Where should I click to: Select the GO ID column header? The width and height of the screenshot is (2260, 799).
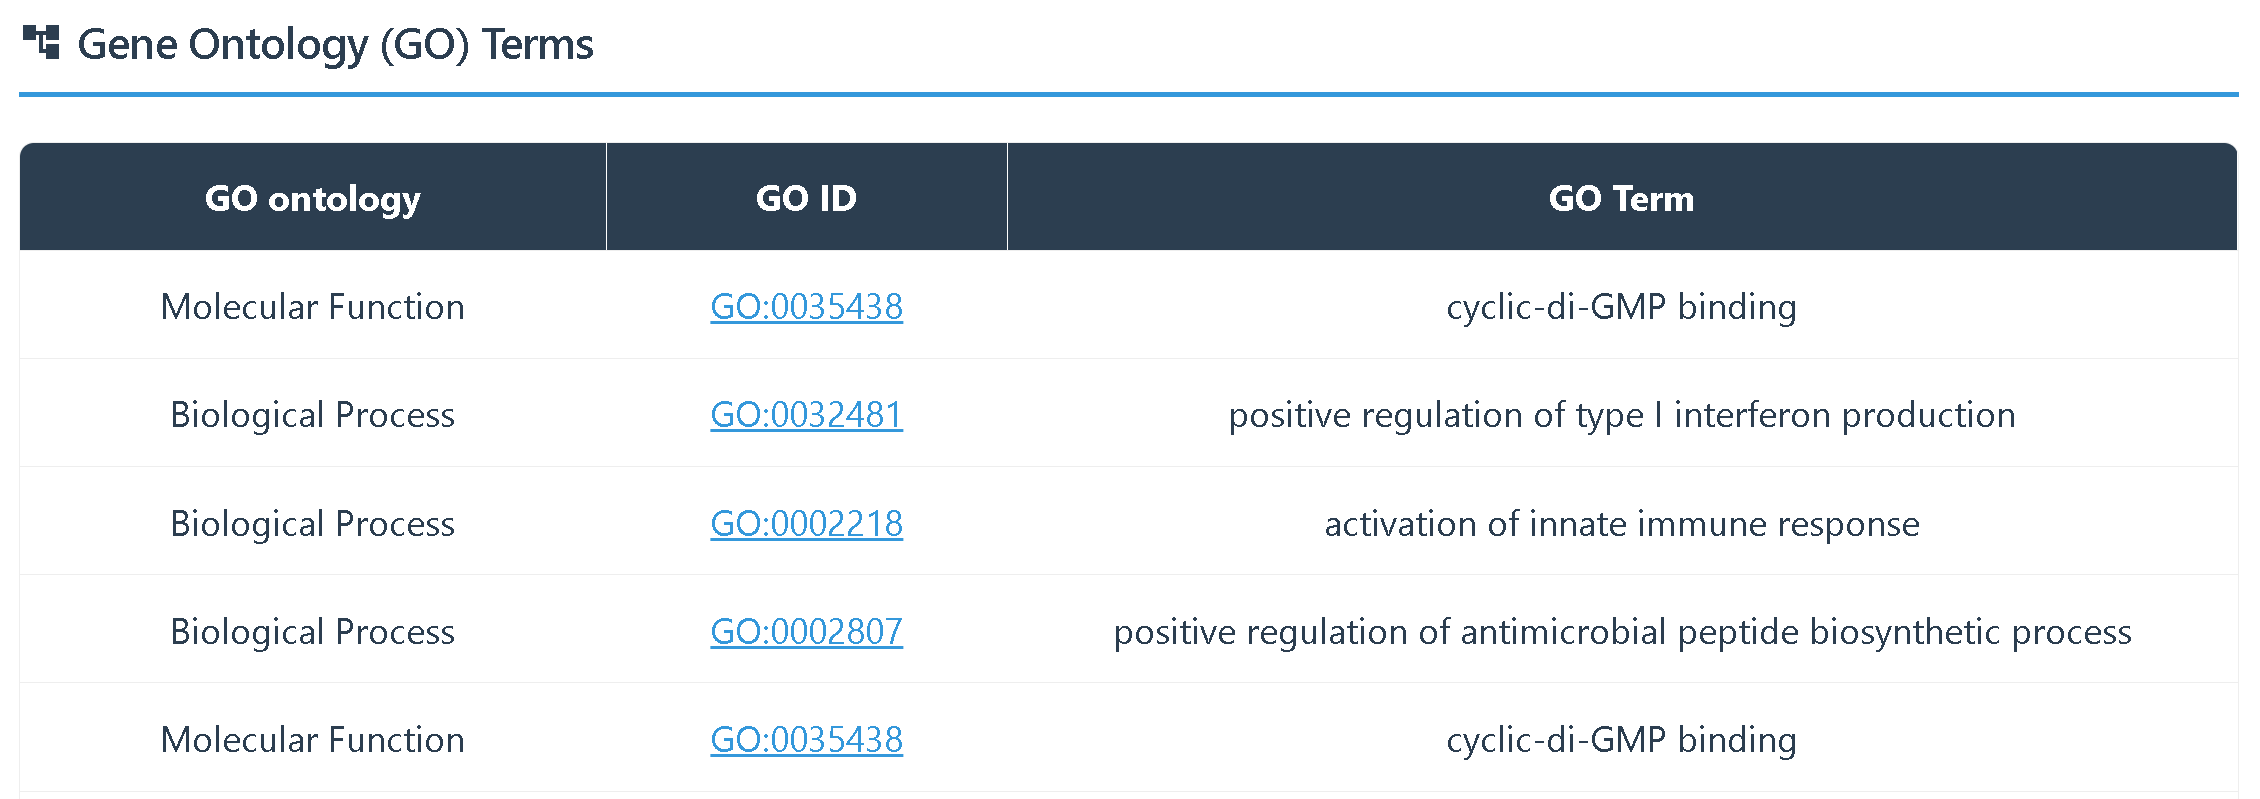(x=806, y=198)
